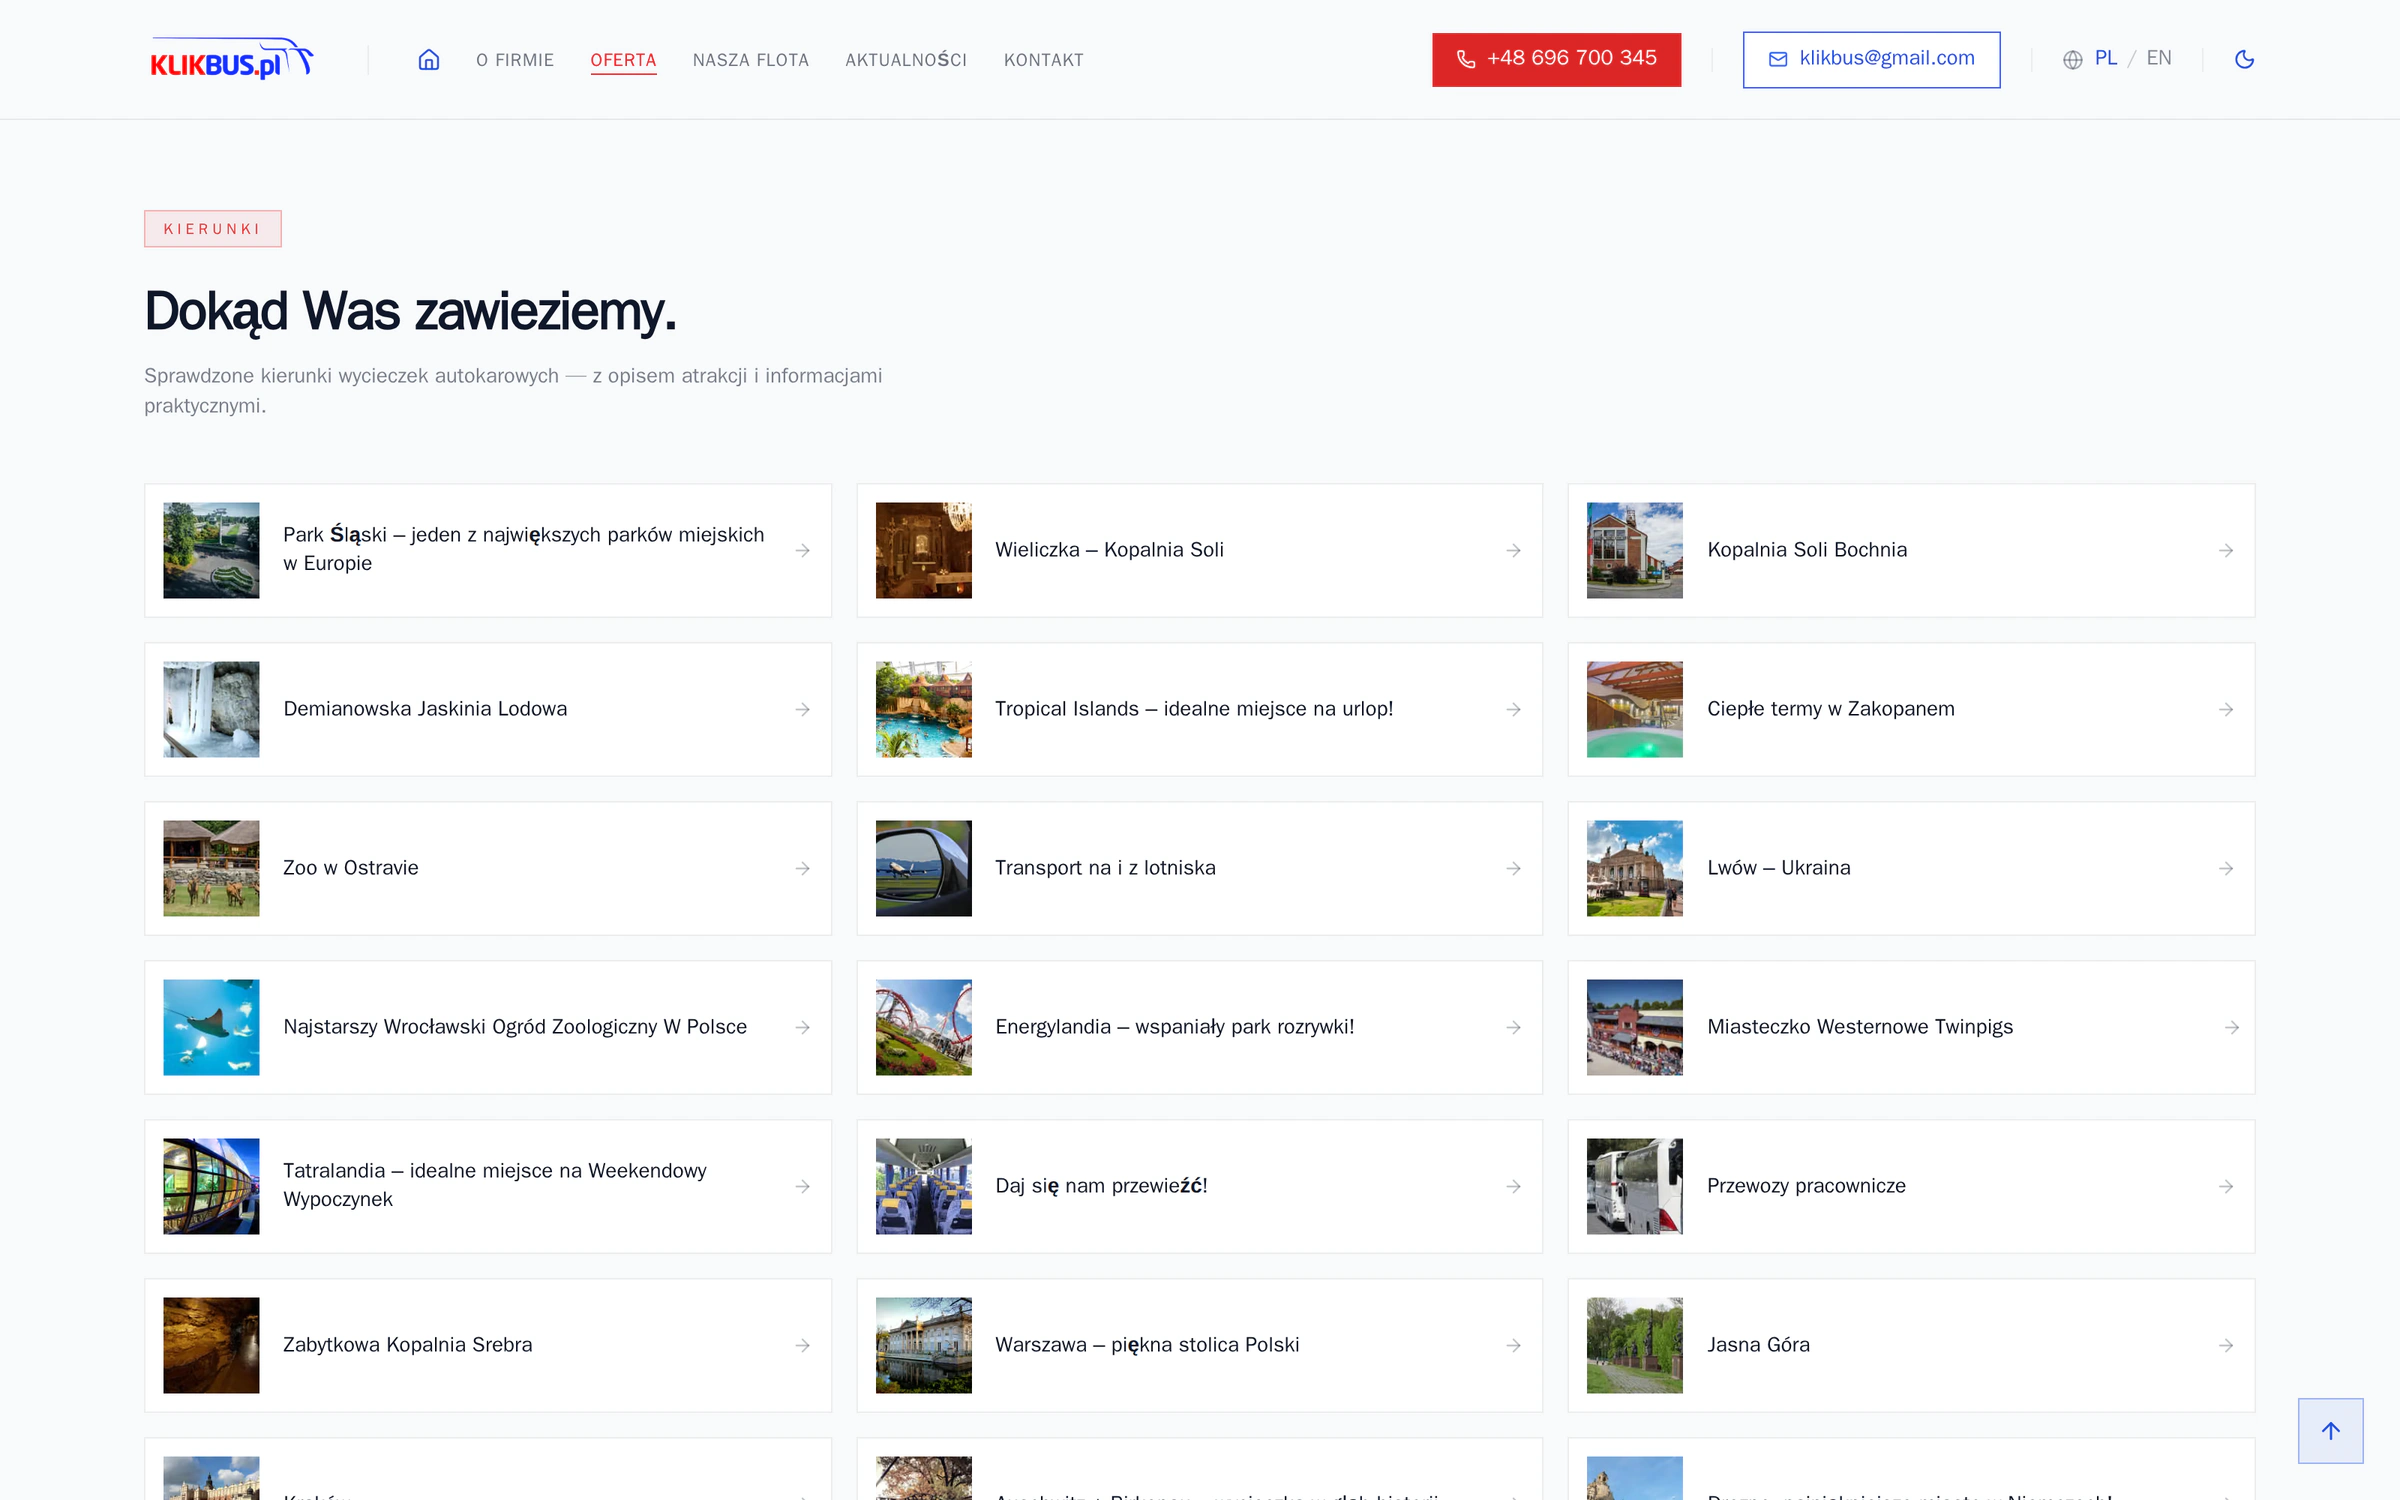This screenshot has height=1500, width=2400.
Task: Open Najstarszy Wrocławski Ogród Zoologiczny W Polsce
Action: tap(488, 1027)
